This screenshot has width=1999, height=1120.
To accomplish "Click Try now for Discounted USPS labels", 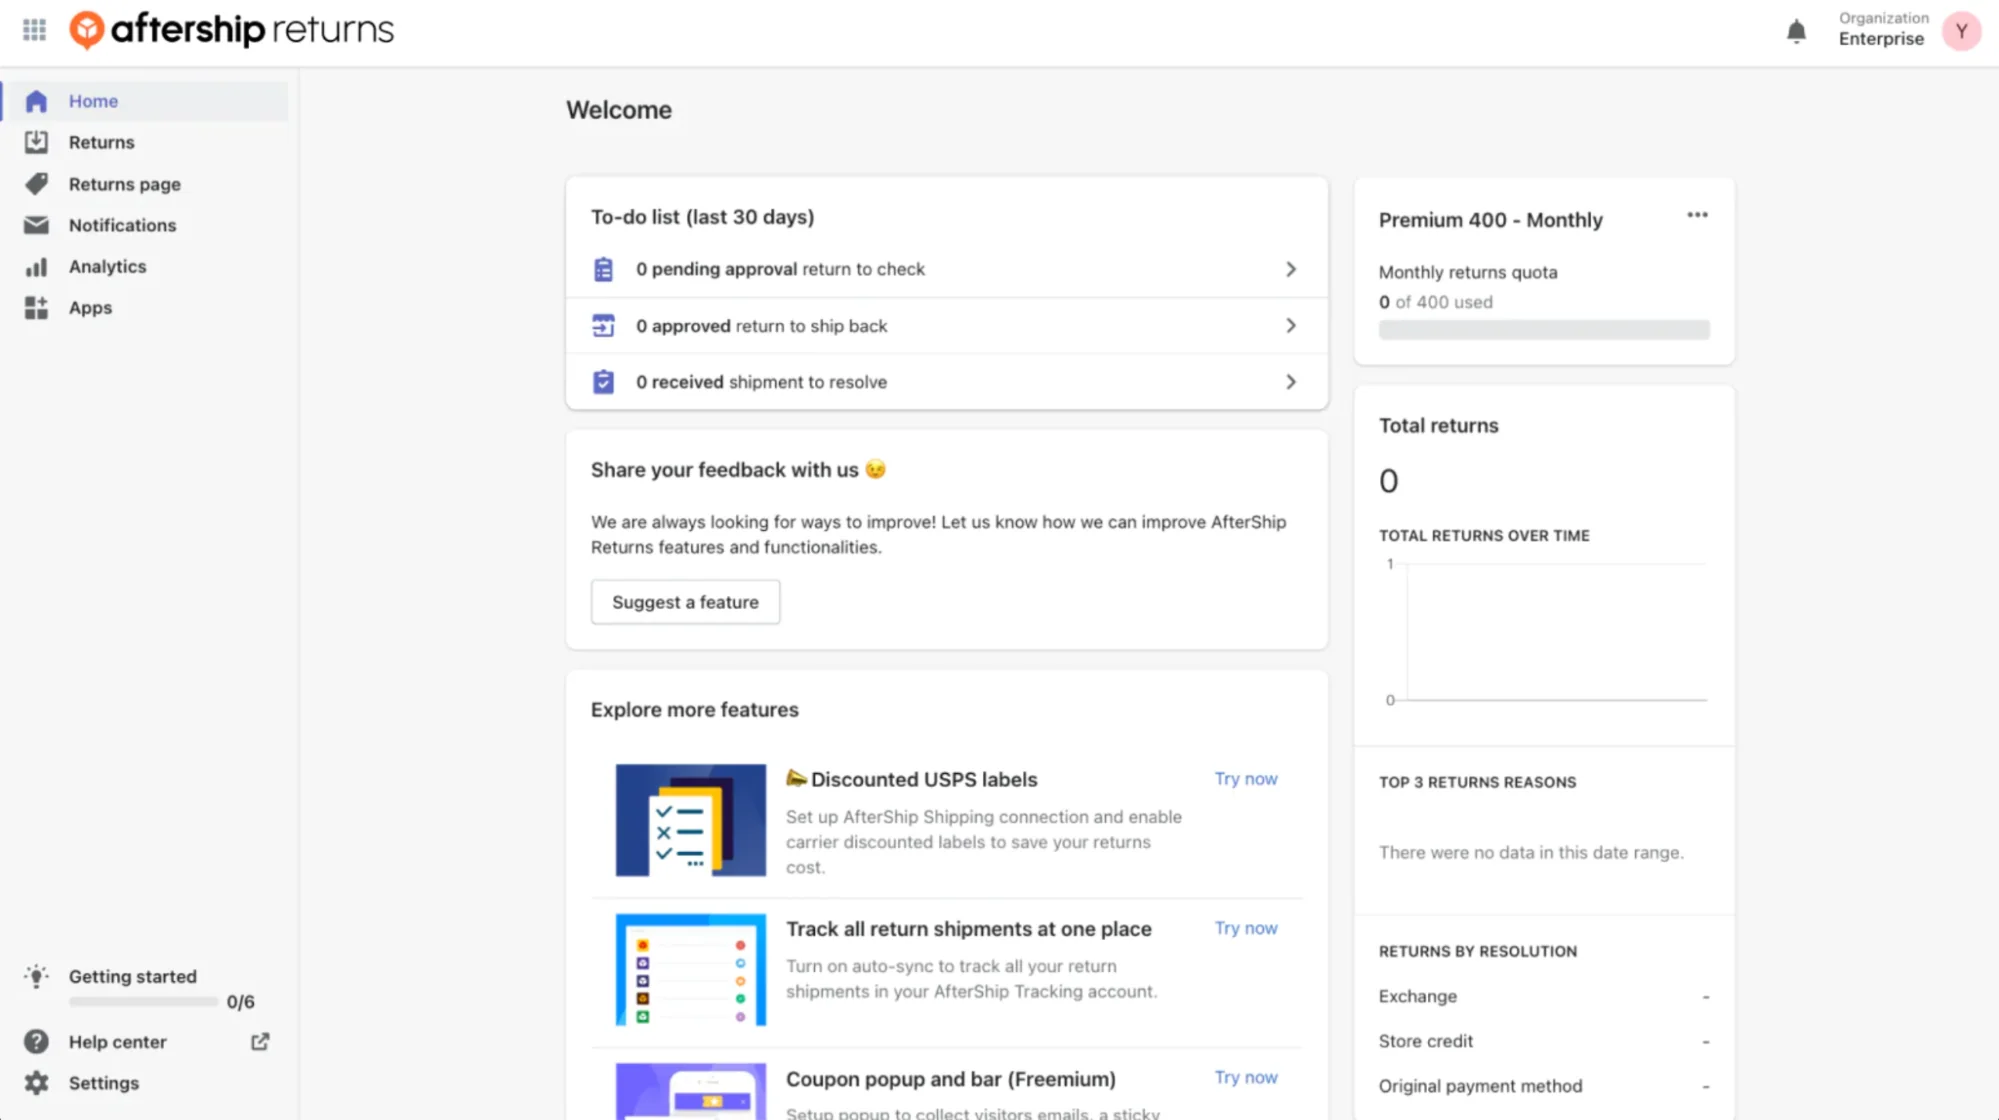I will [1245, 779].
